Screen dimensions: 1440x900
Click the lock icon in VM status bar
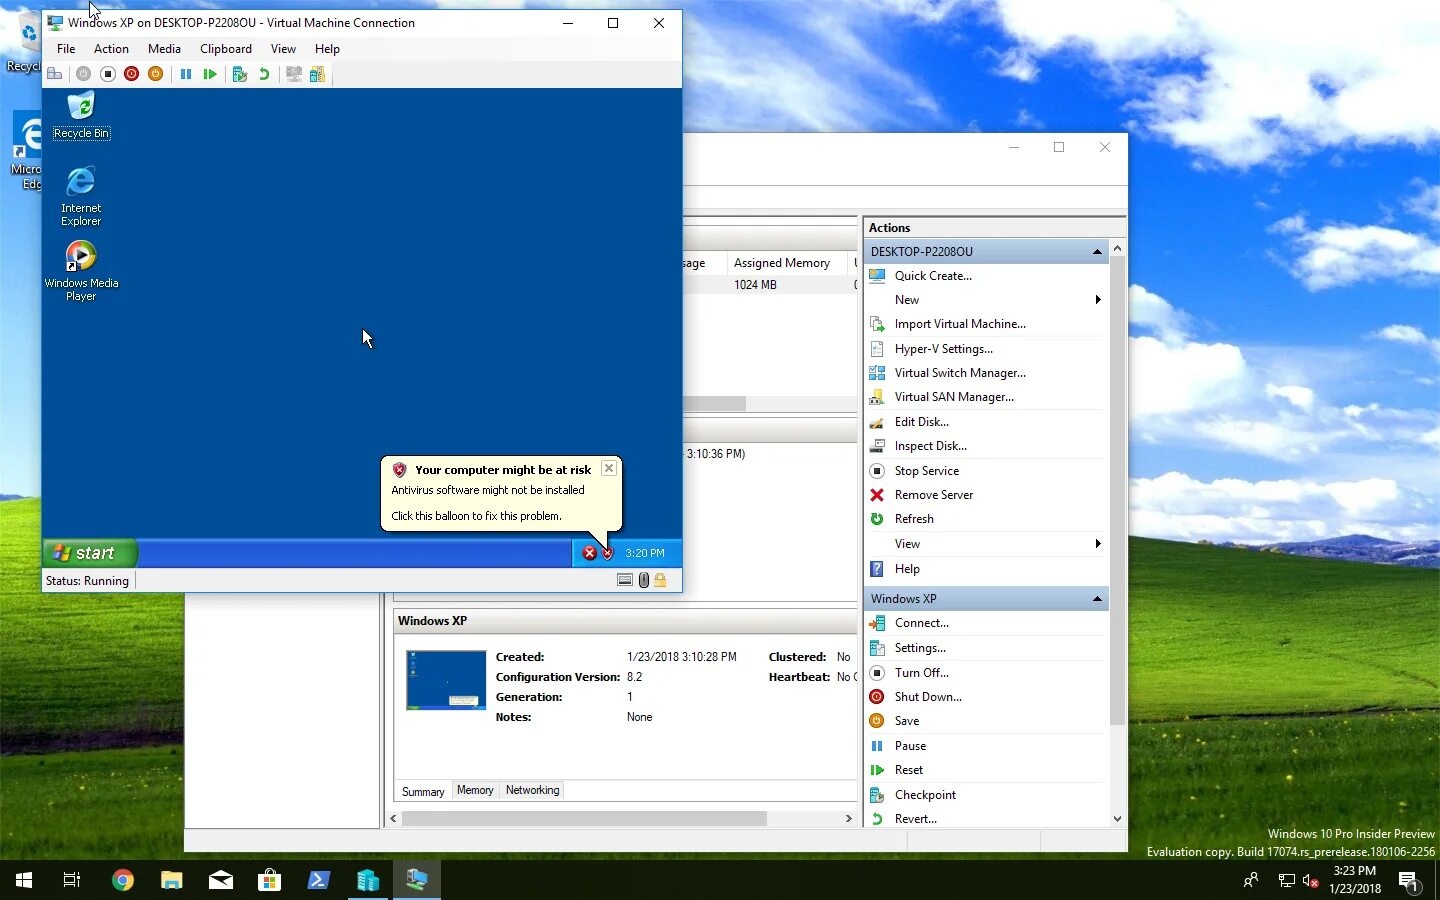[x=660, y=580]
